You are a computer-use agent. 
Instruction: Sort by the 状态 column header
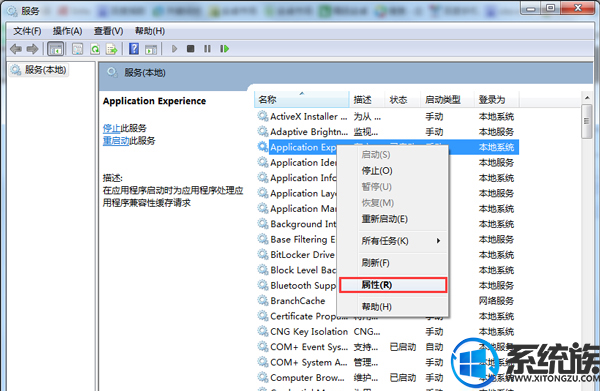point(402,99)
